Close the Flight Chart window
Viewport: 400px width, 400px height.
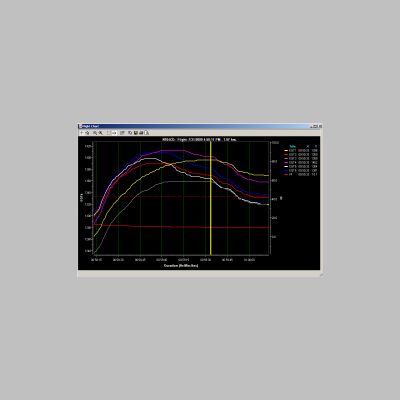tap(321, 126)
